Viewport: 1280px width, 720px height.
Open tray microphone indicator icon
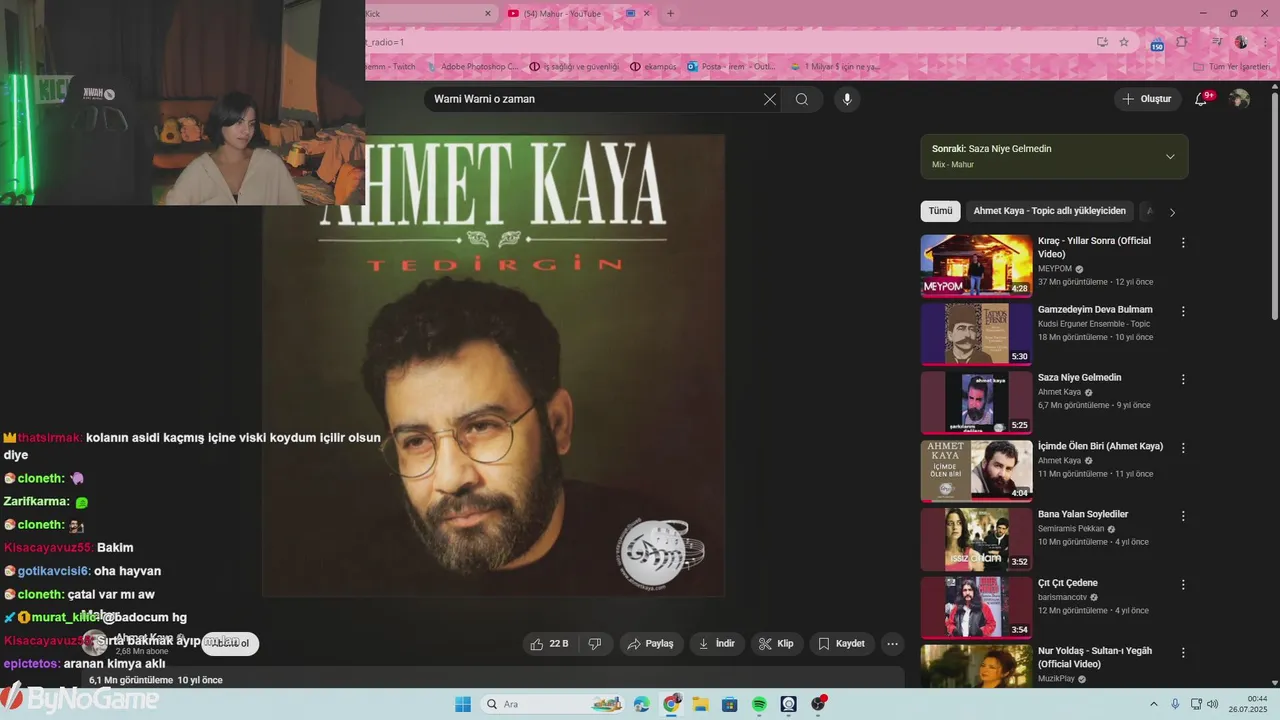click(1175, 704)
